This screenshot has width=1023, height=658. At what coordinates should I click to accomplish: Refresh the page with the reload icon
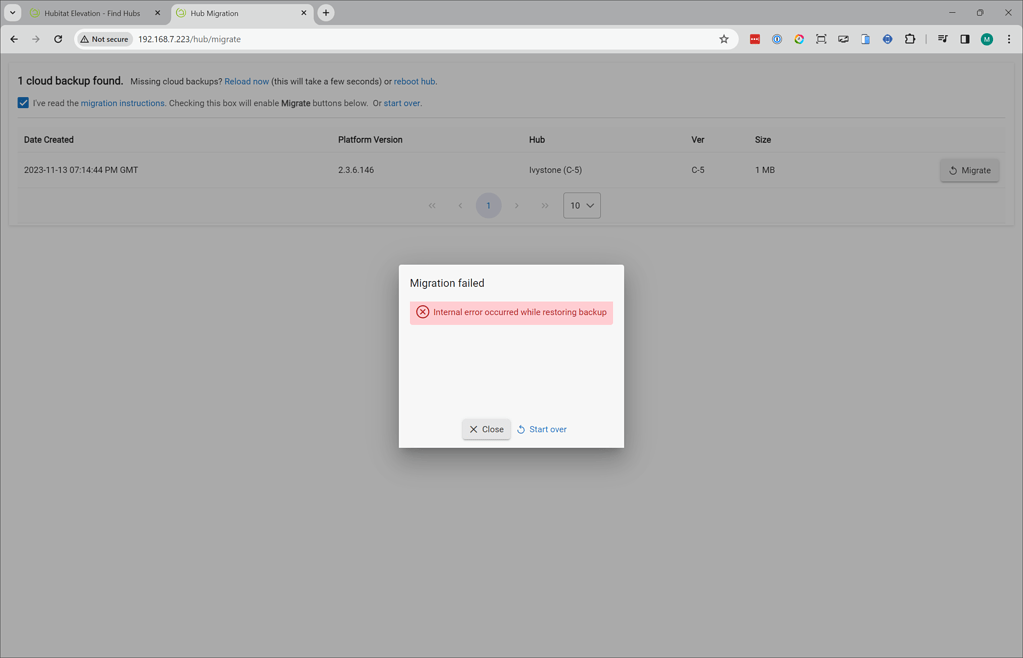58,38
